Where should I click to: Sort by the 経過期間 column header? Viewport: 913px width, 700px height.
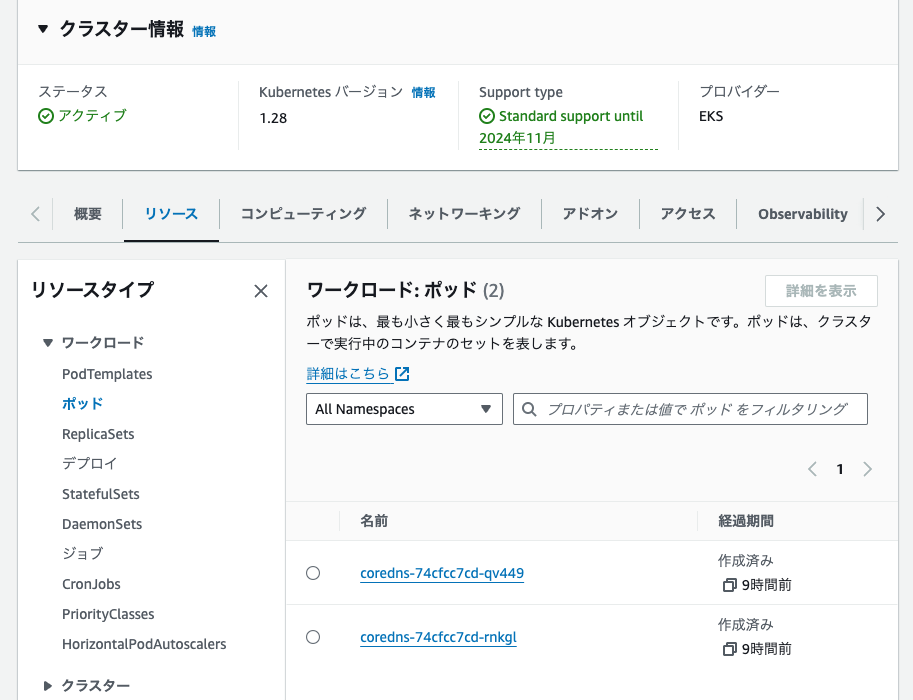pos(746,521)
